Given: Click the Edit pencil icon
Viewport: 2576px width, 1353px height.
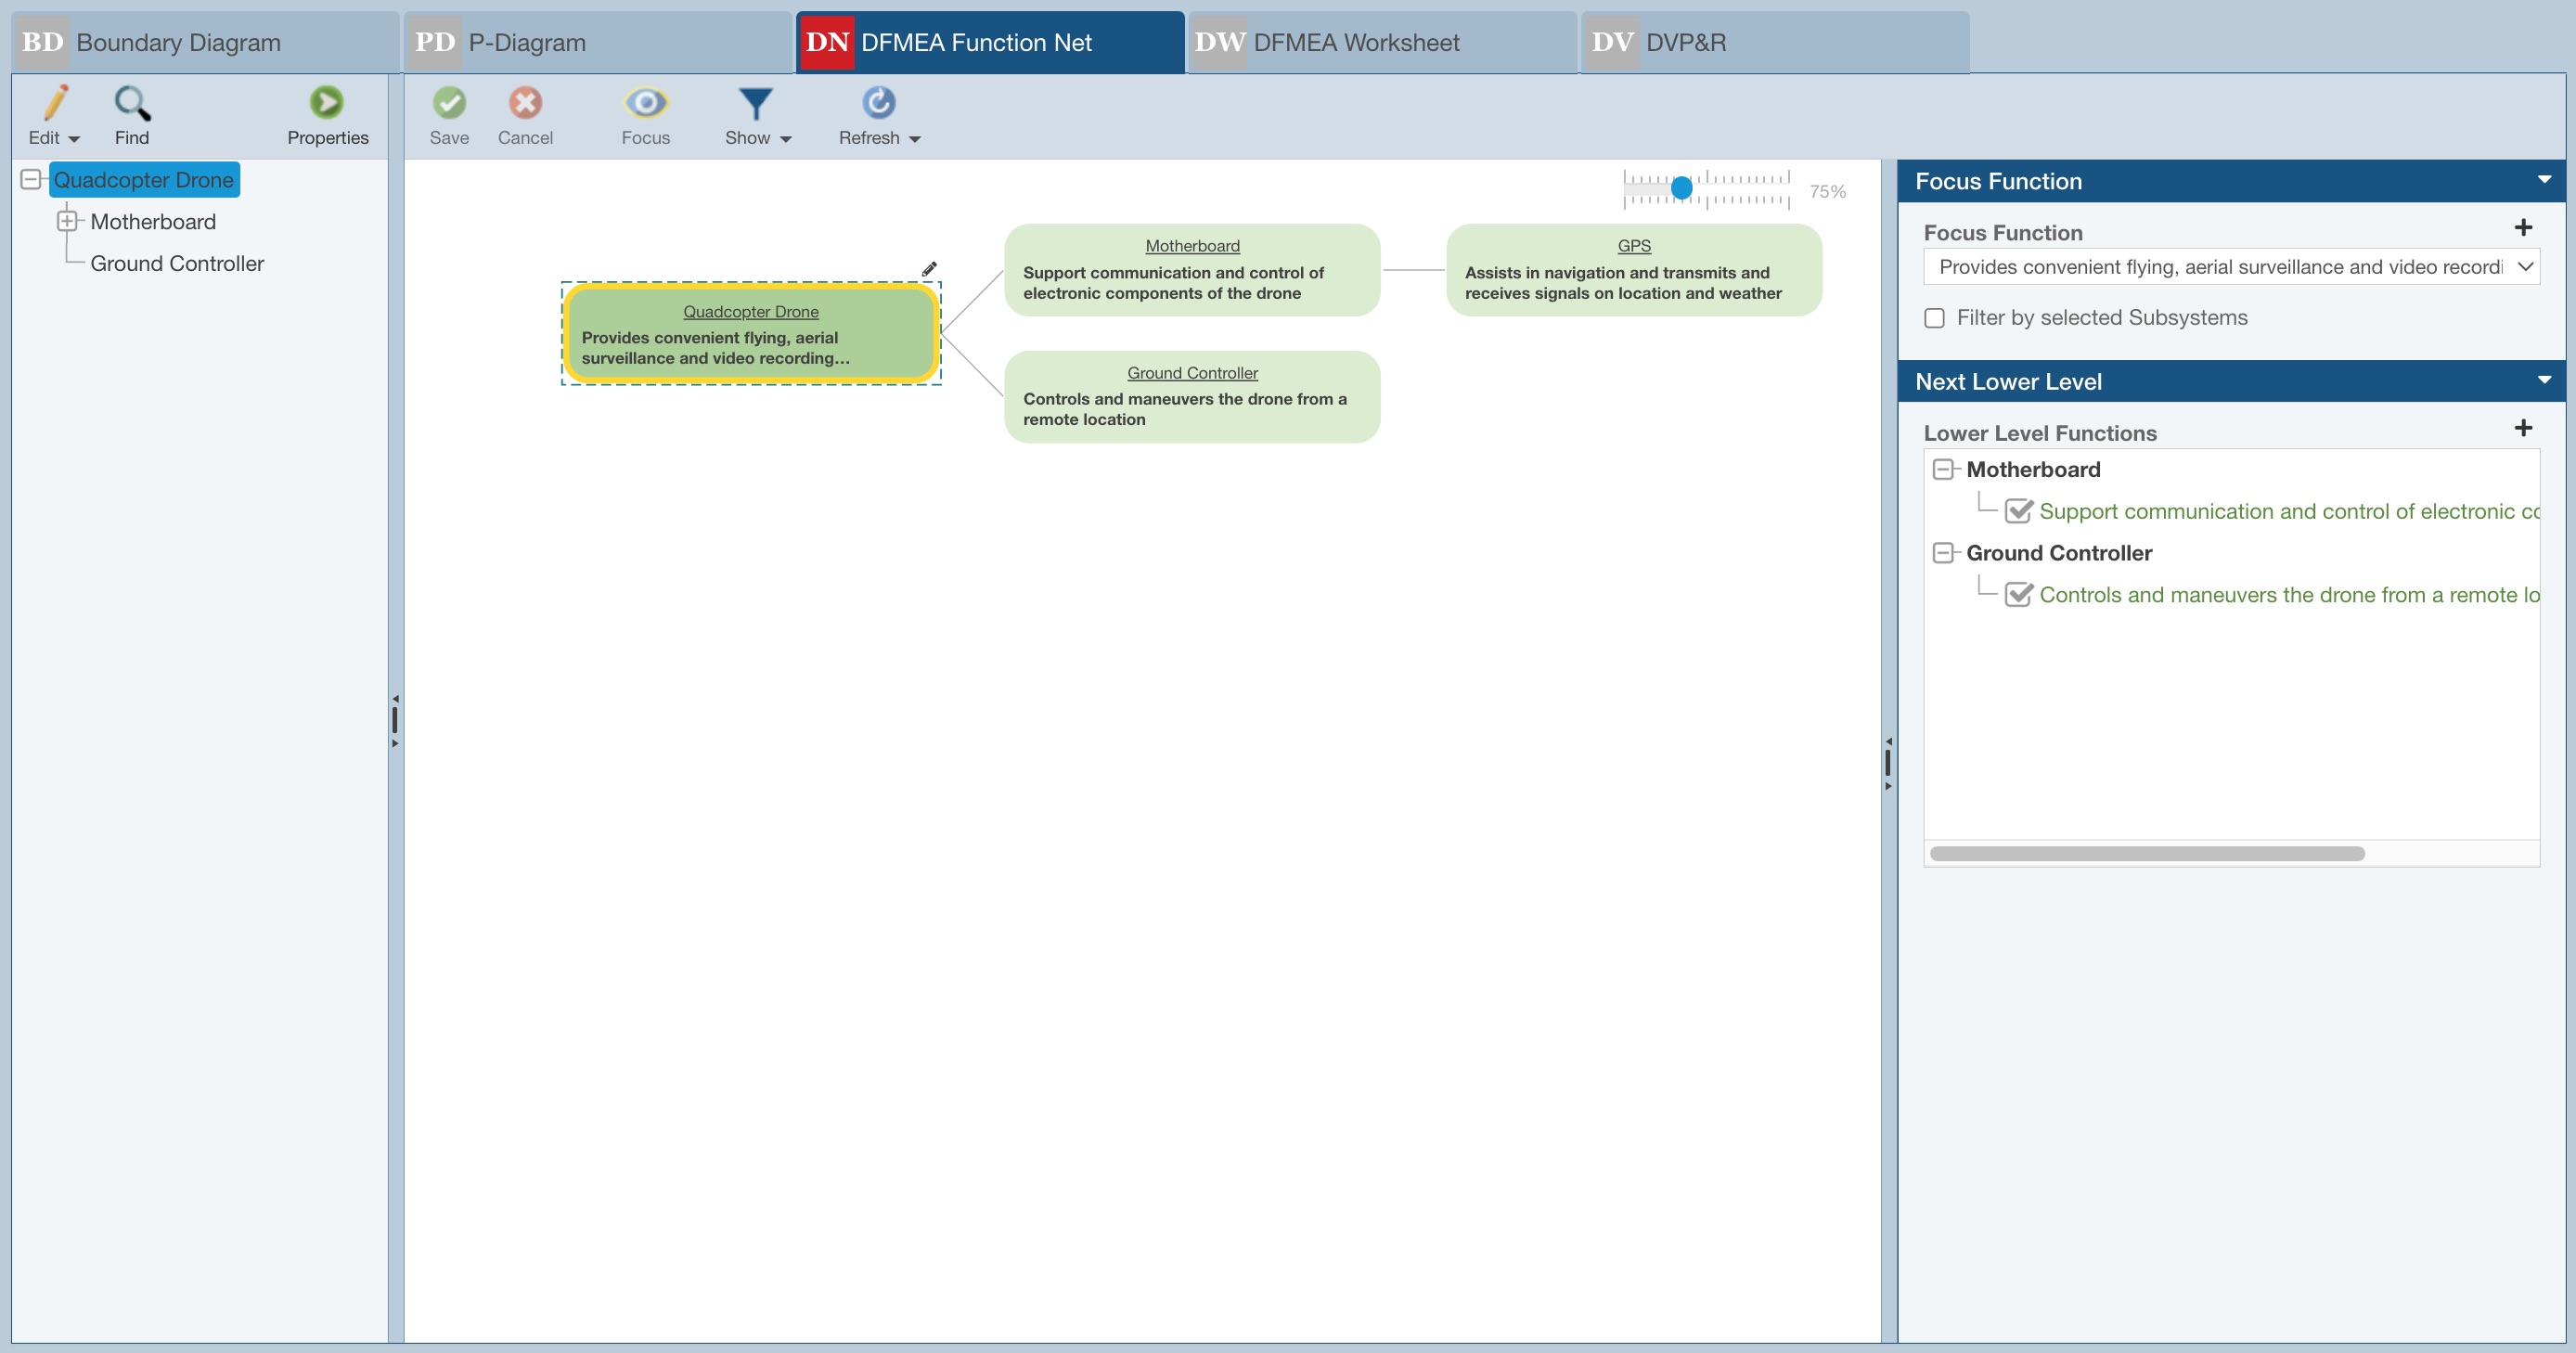Looking at the screenshot, I should pyautogui.click(x=55, y=103).
